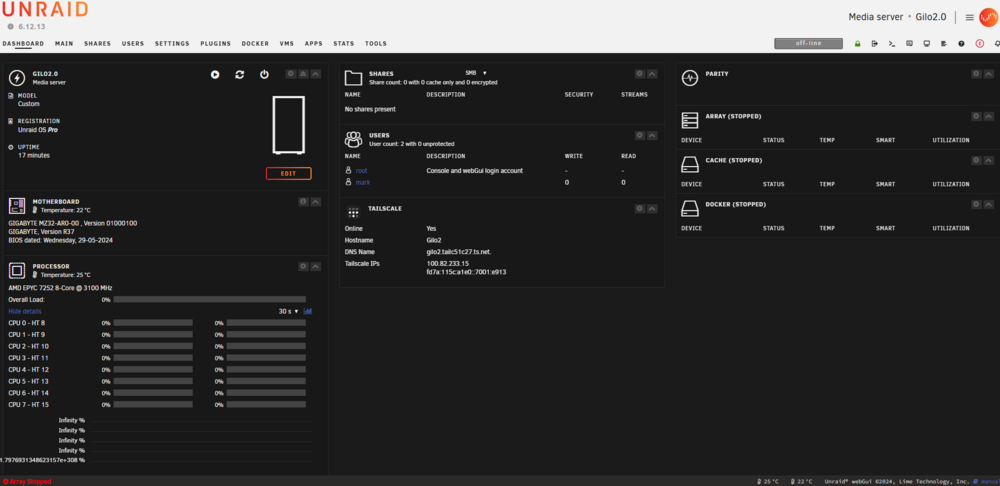Click the Overall Load progress bar
Screen dimensions: 1000x486
[x=209, y=299]
